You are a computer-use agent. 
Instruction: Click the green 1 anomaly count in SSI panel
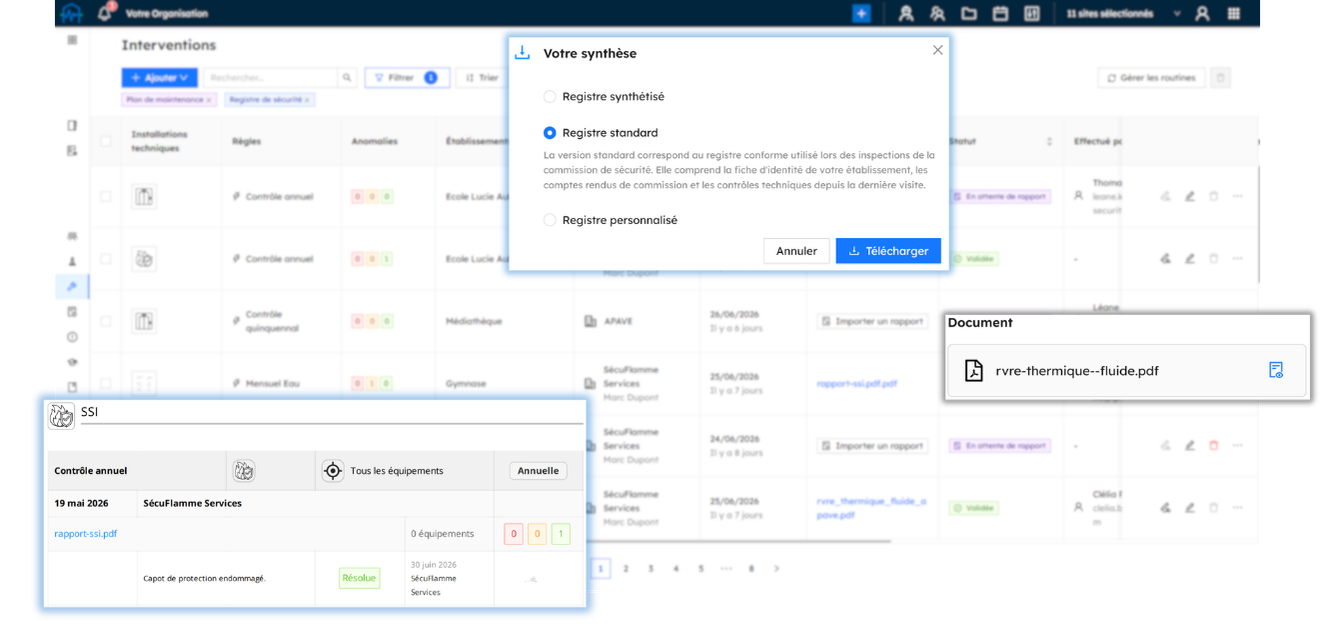[x=561, y=534]
